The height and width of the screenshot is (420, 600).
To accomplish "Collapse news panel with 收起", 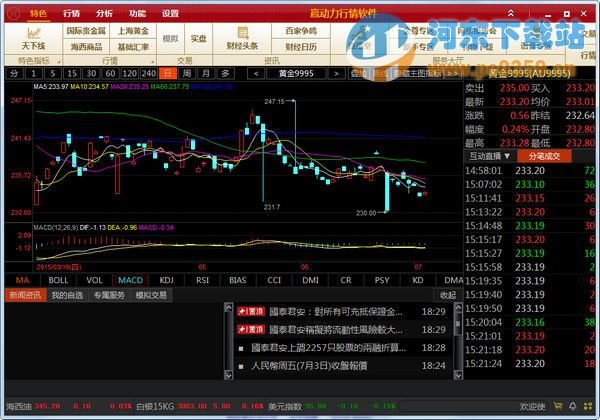I will tap(447, 295).
